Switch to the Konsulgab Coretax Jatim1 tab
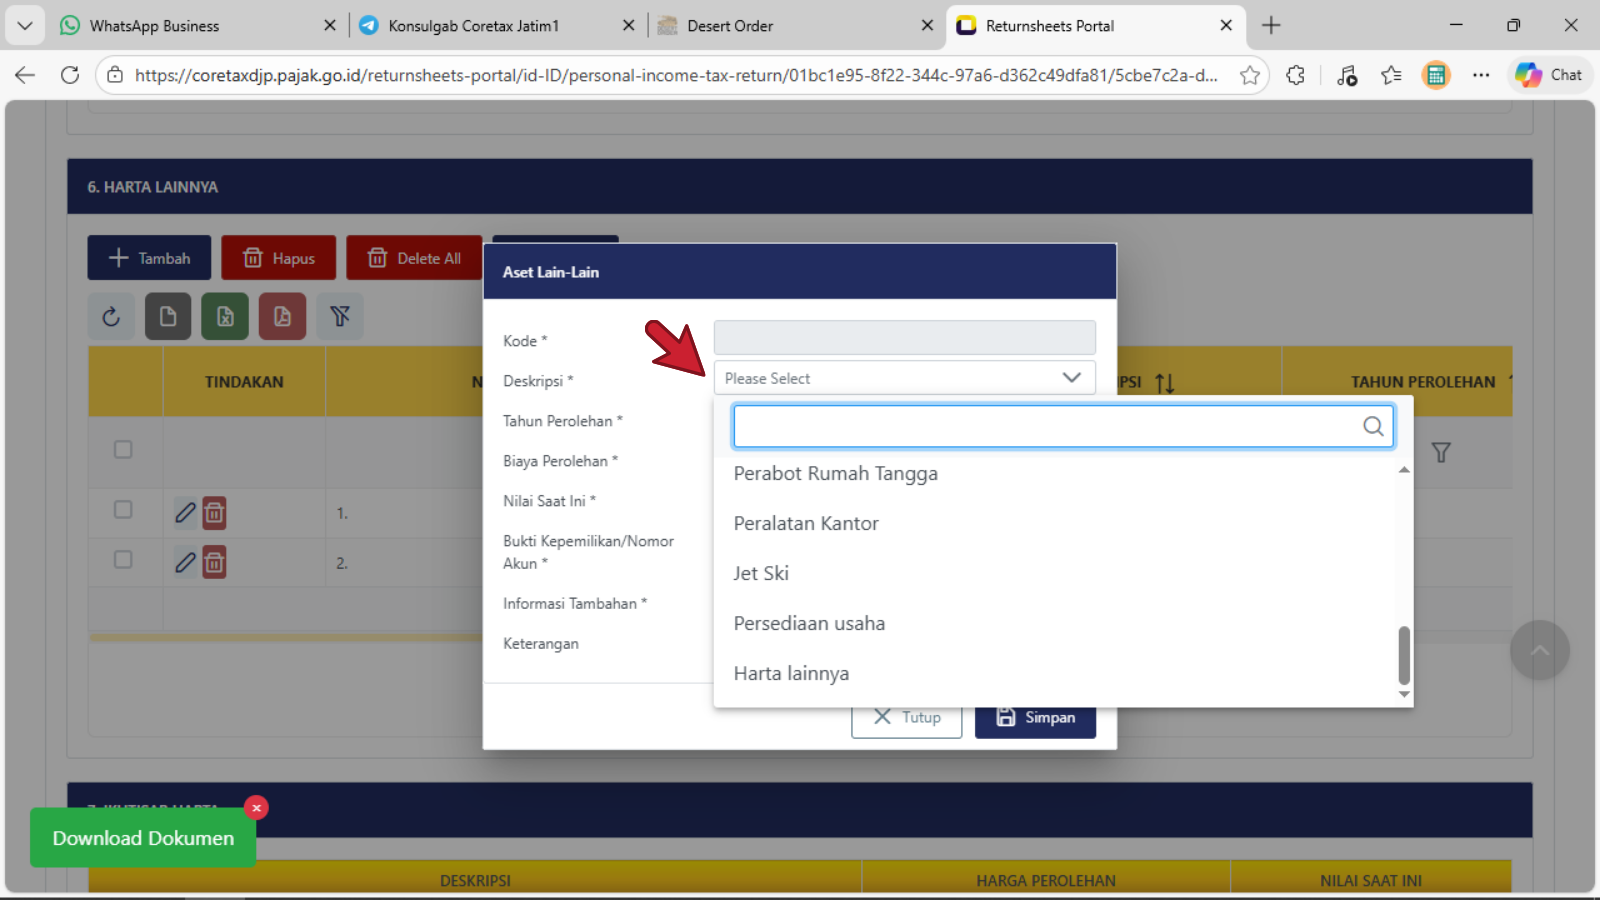The height and width of the screenshot is (900, 1600). coord(473,26)
